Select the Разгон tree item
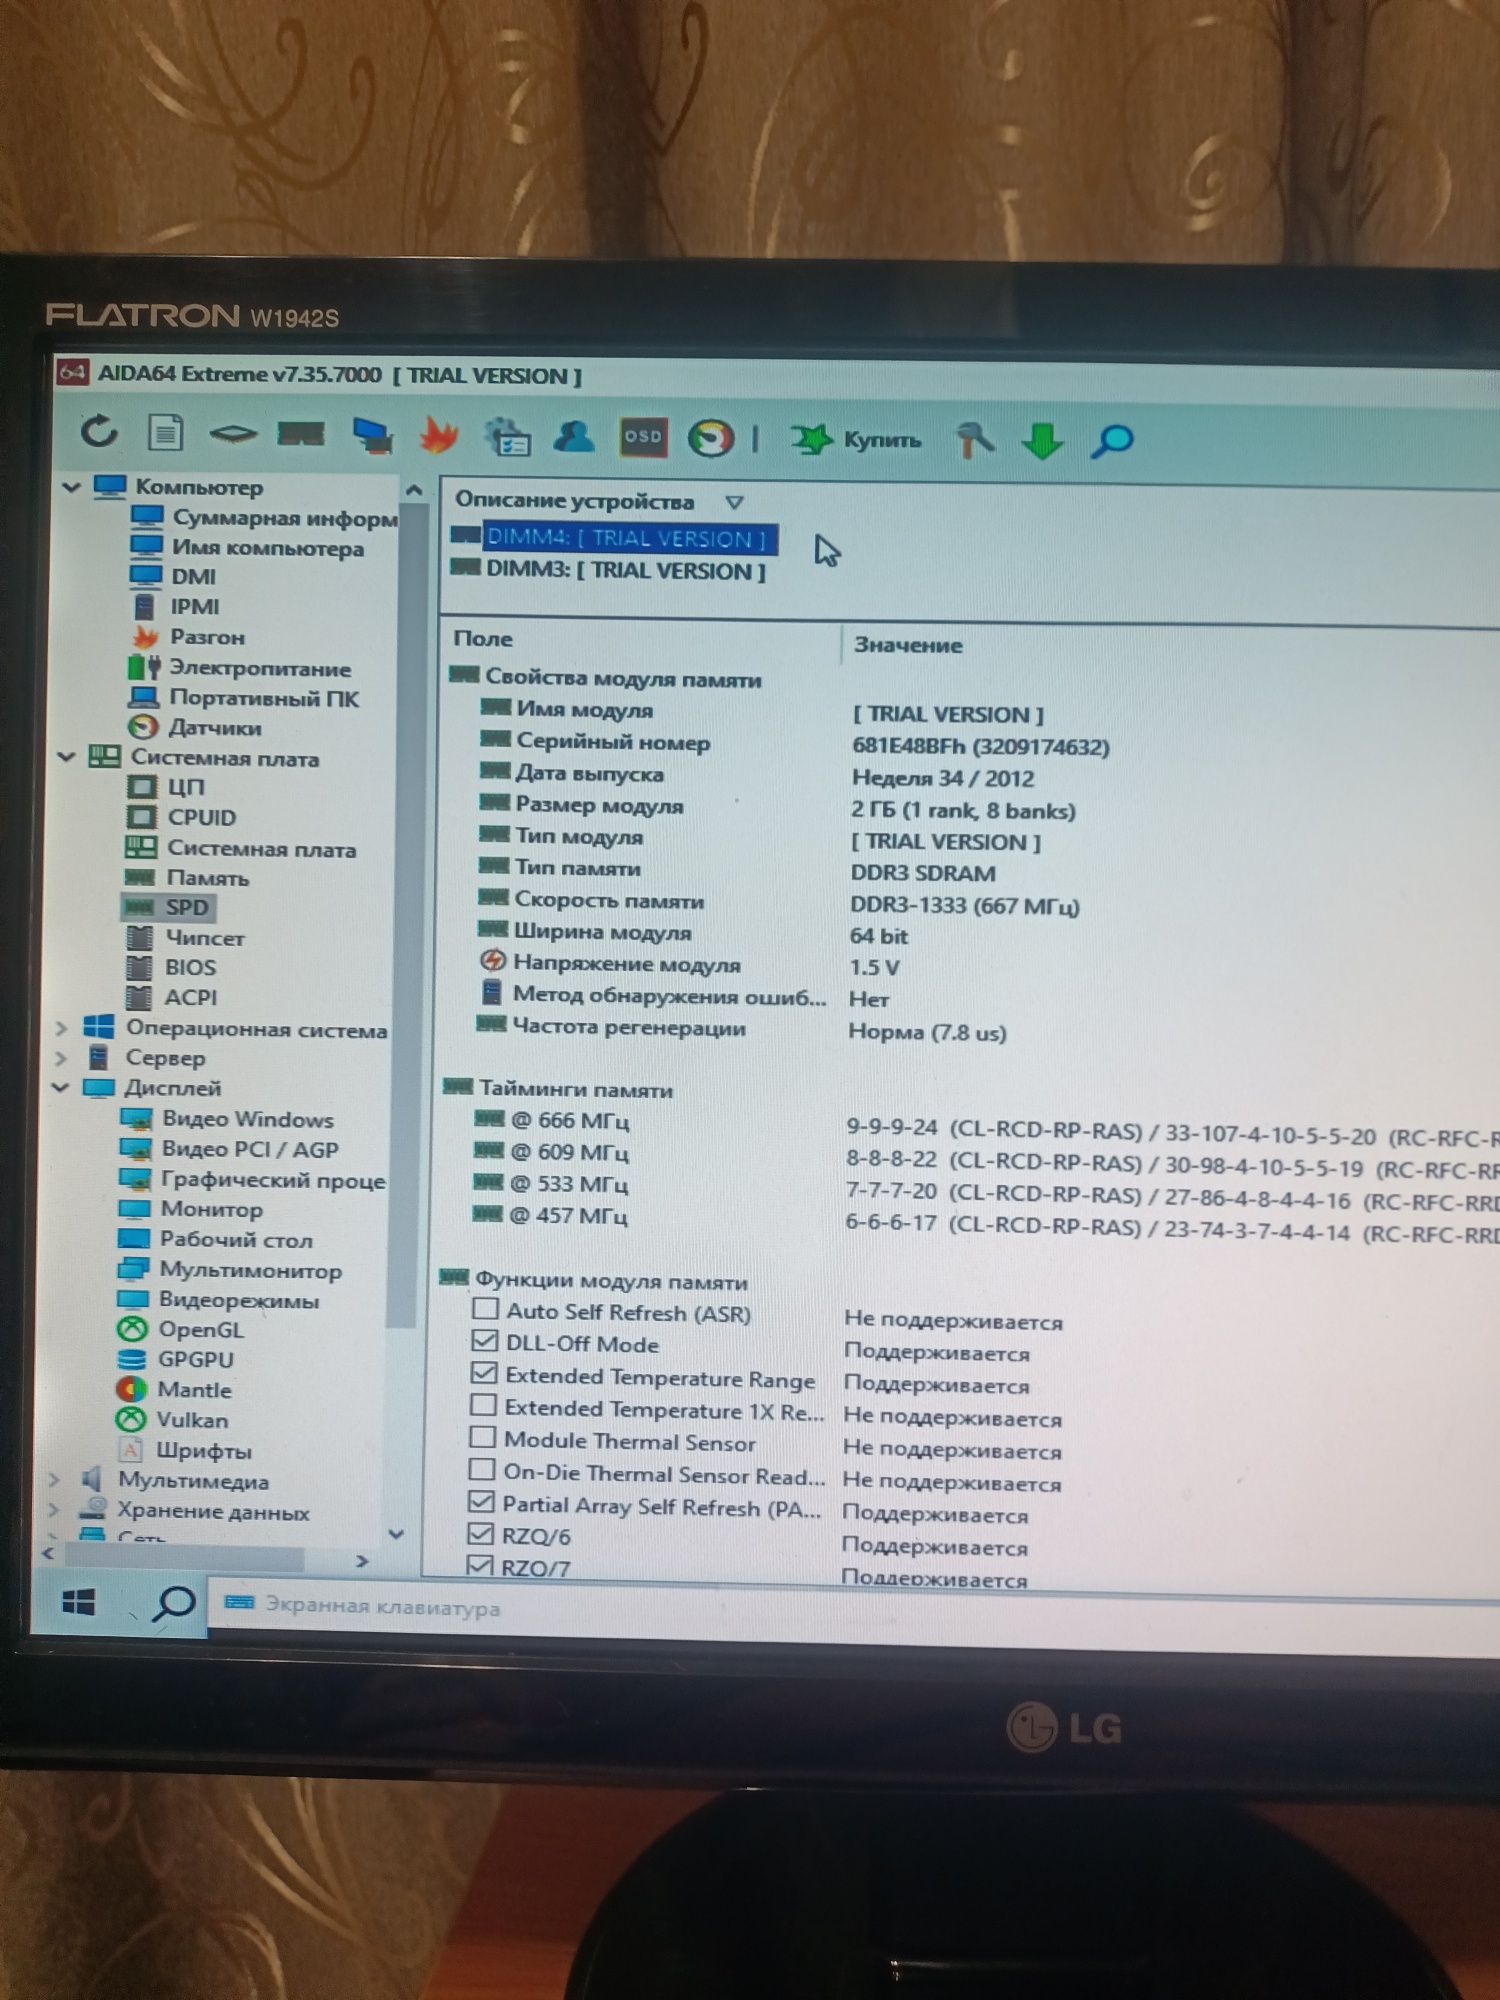1500x2000 pixels. point(188,636)
